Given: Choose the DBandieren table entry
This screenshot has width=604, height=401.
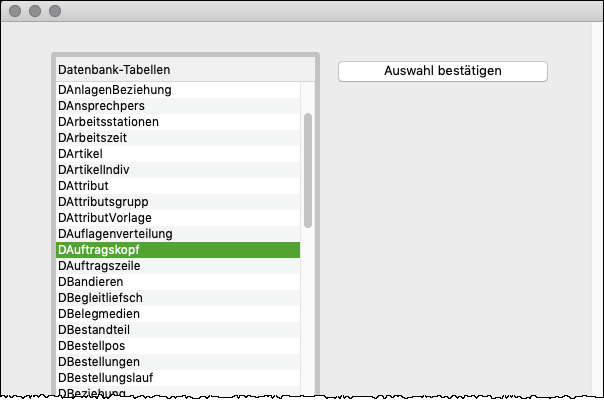Looking at the screenshot, I should [93, 281].
